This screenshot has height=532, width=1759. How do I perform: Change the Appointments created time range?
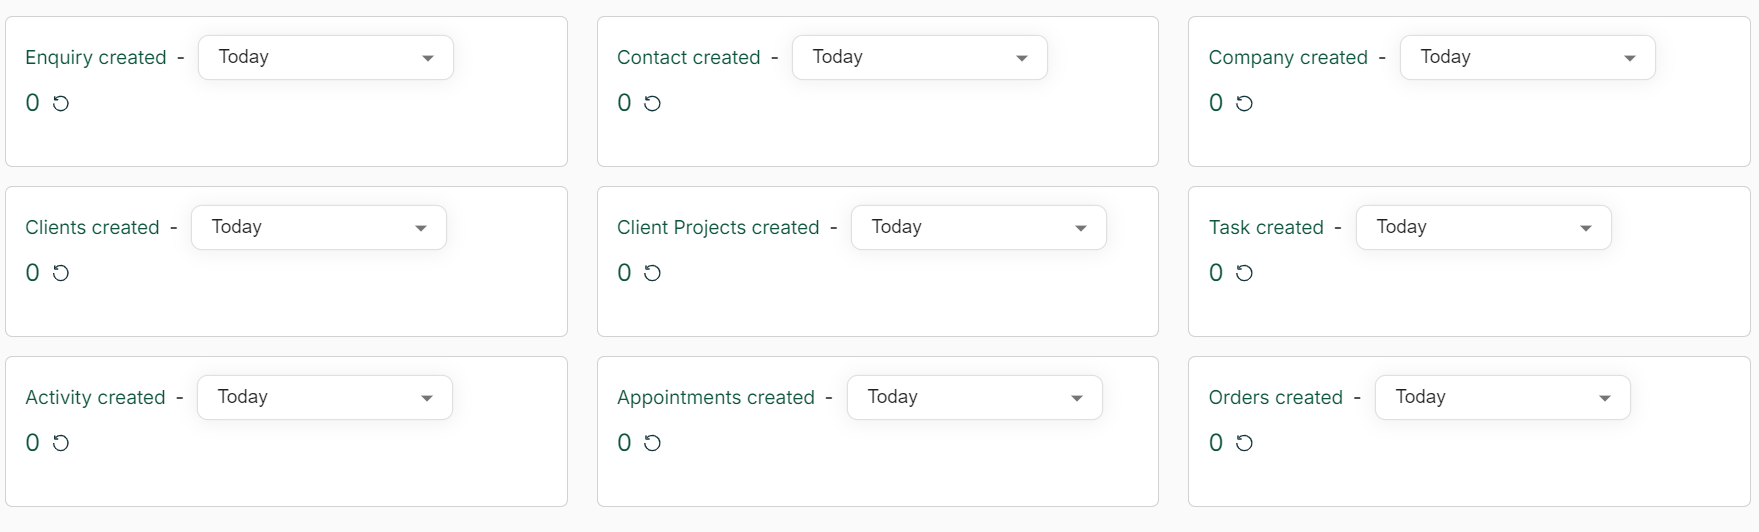[974, 398]
